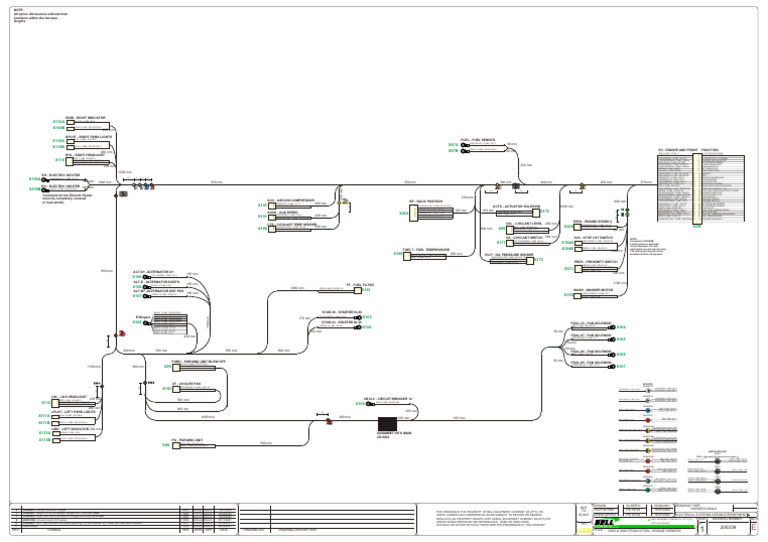Click the 'COL - COOLANT LEVEL' label
The image size is (768, 542).
tap(524, 223)
